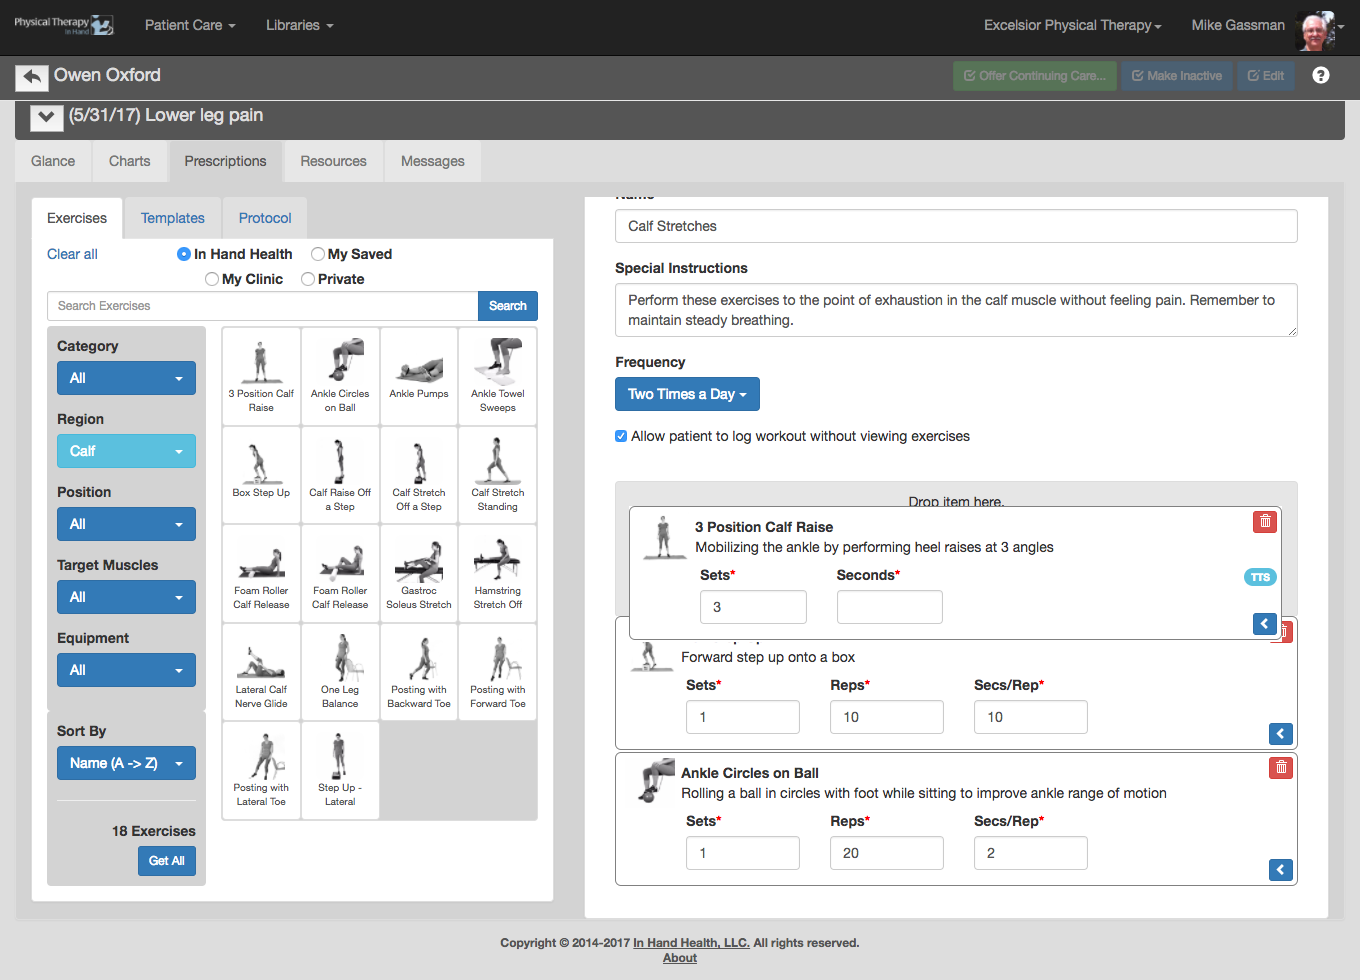Select the My Saved radio button

click(x=318, y=254)
